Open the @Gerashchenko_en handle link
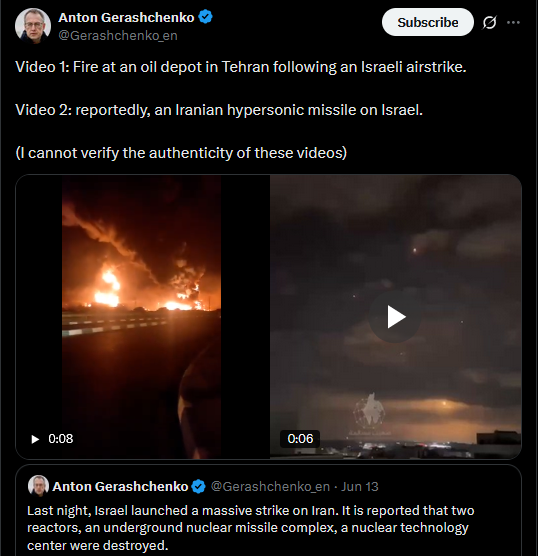This screenshot has height=556, width=538. point(118,36)
